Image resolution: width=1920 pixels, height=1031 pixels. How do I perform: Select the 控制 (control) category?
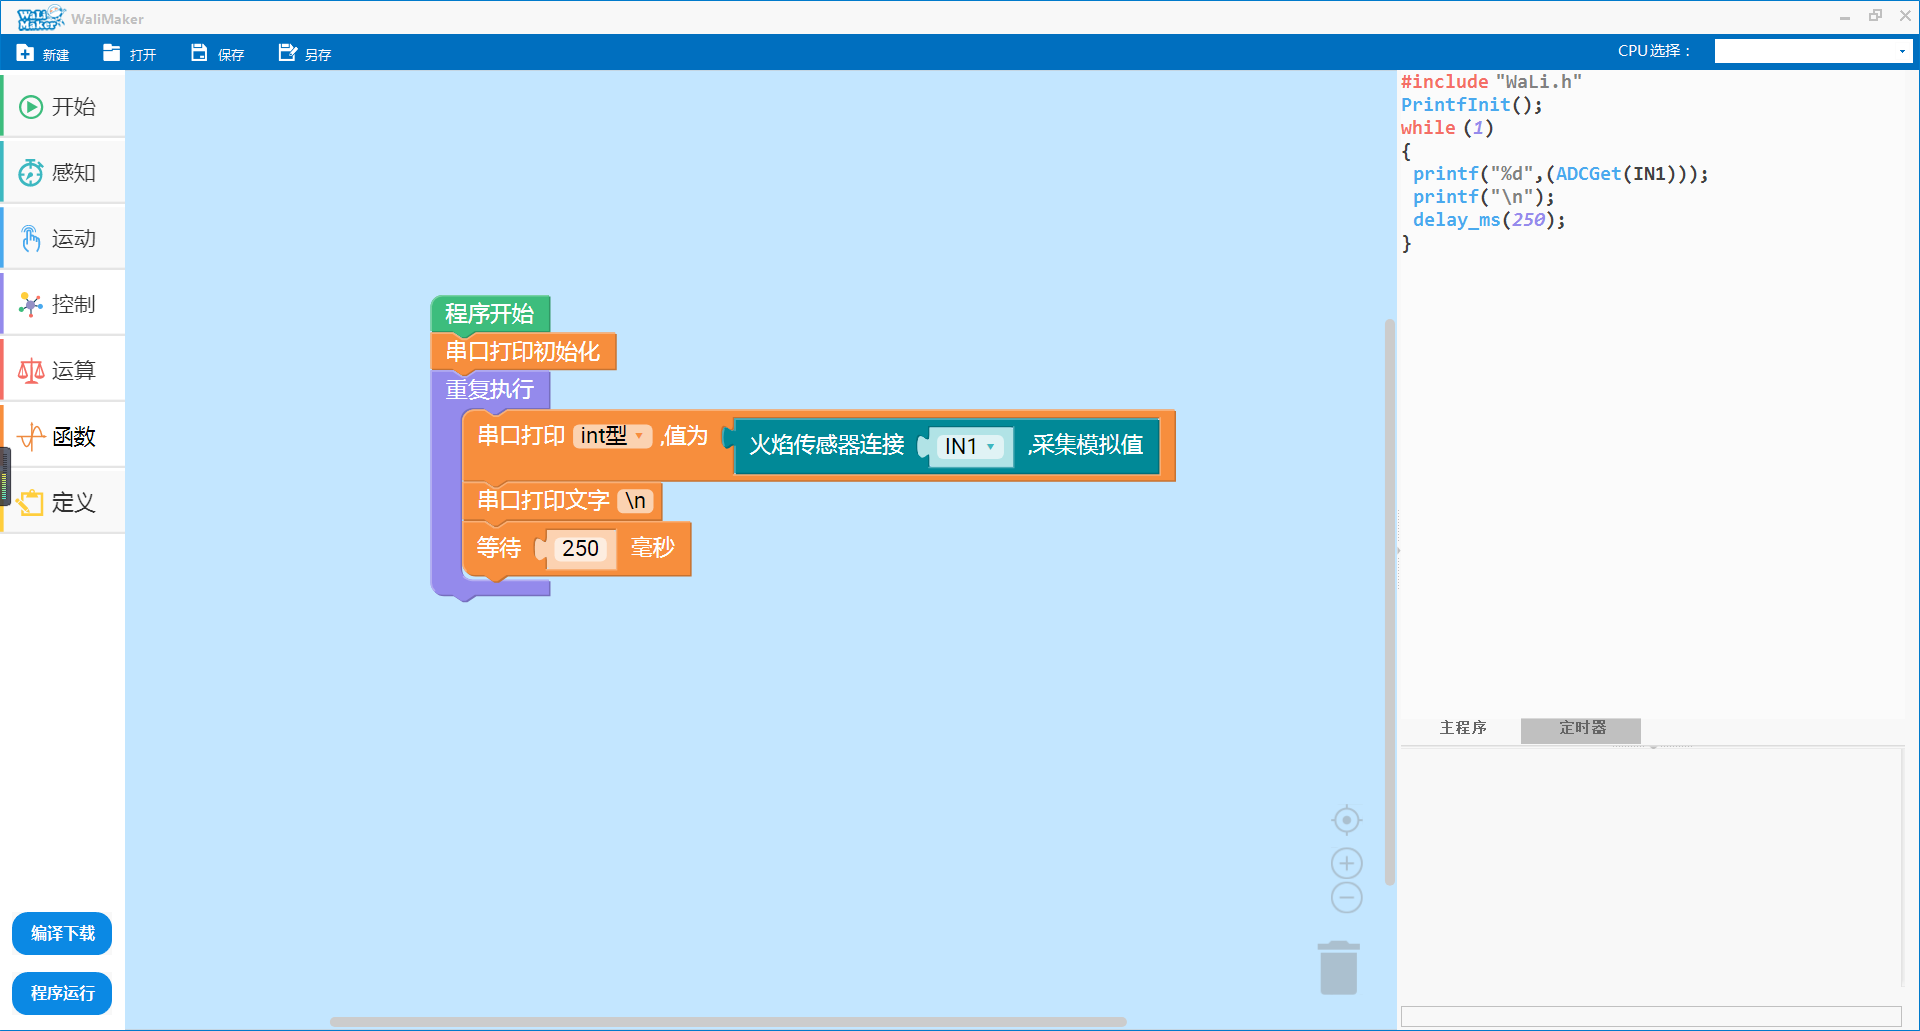pyautogui.click(x=63, y=305)
